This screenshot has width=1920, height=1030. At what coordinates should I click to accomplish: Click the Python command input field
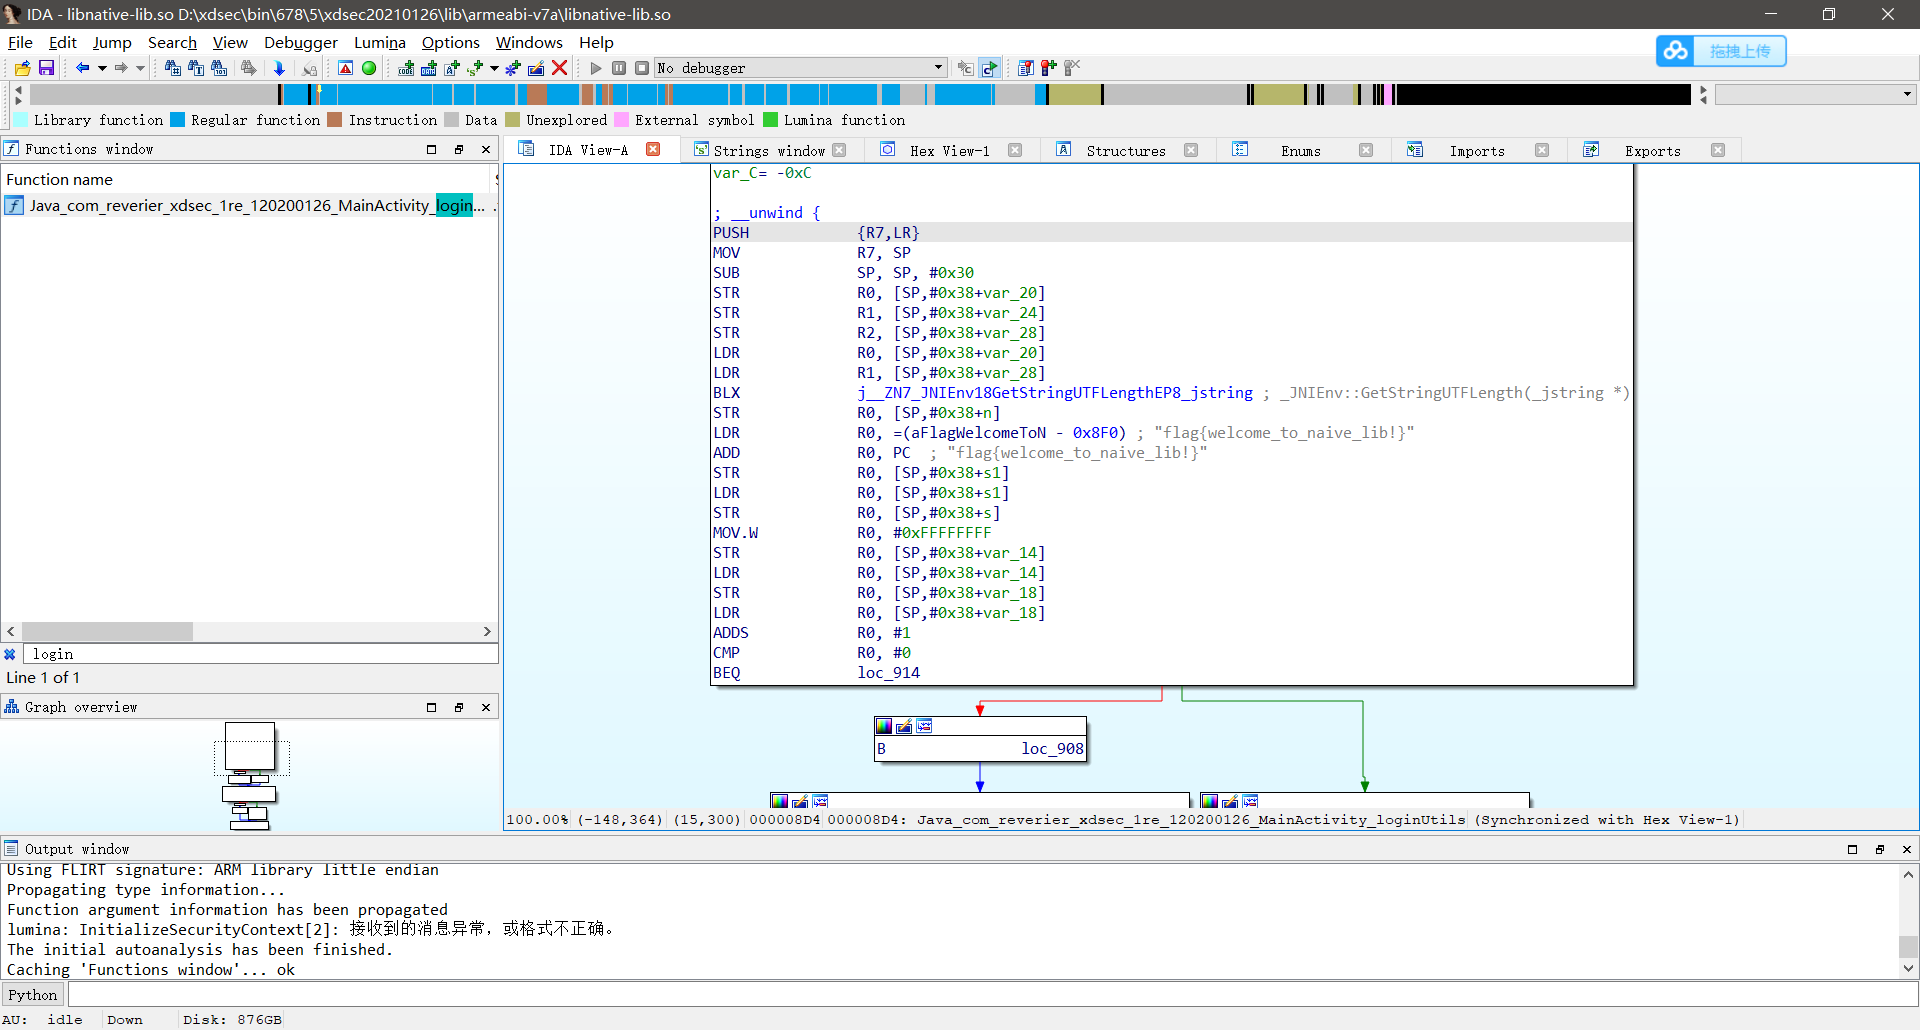(992, 995)
